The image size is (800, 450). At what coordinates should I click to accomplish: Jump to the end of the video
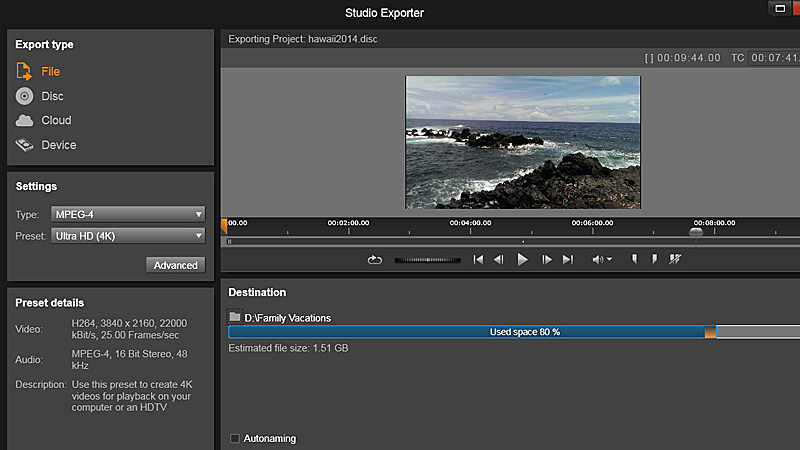tap(568, 260)
